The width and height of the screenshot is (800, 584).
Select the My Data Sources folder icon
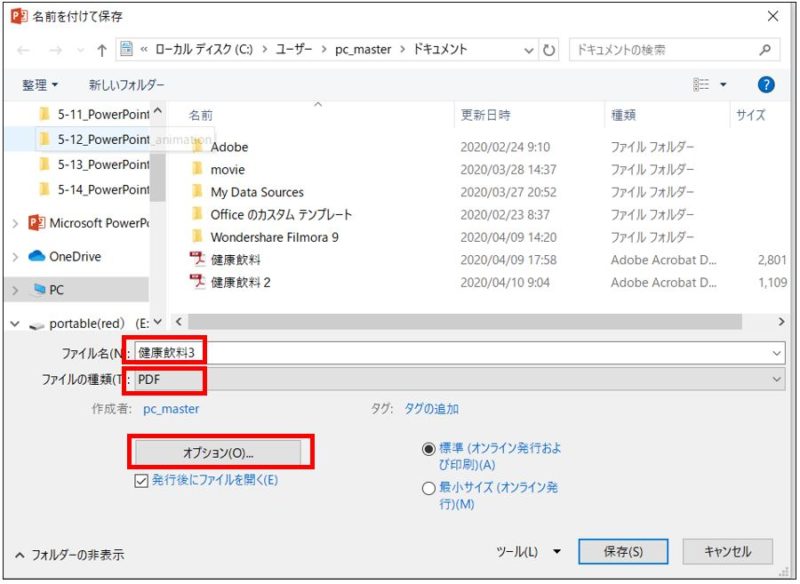pos(197,191)
